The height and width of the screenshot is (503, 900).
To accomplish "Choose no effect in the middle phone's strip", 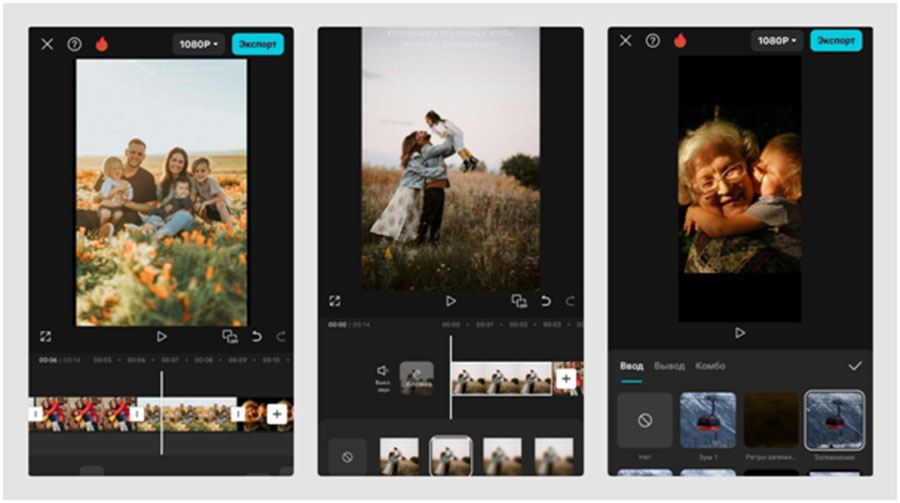I will pos(347,456).
